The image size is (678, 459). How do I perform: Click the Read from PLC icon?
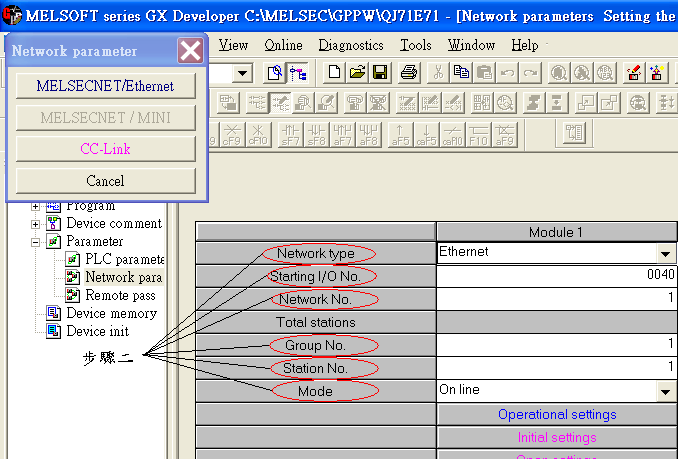656,72
